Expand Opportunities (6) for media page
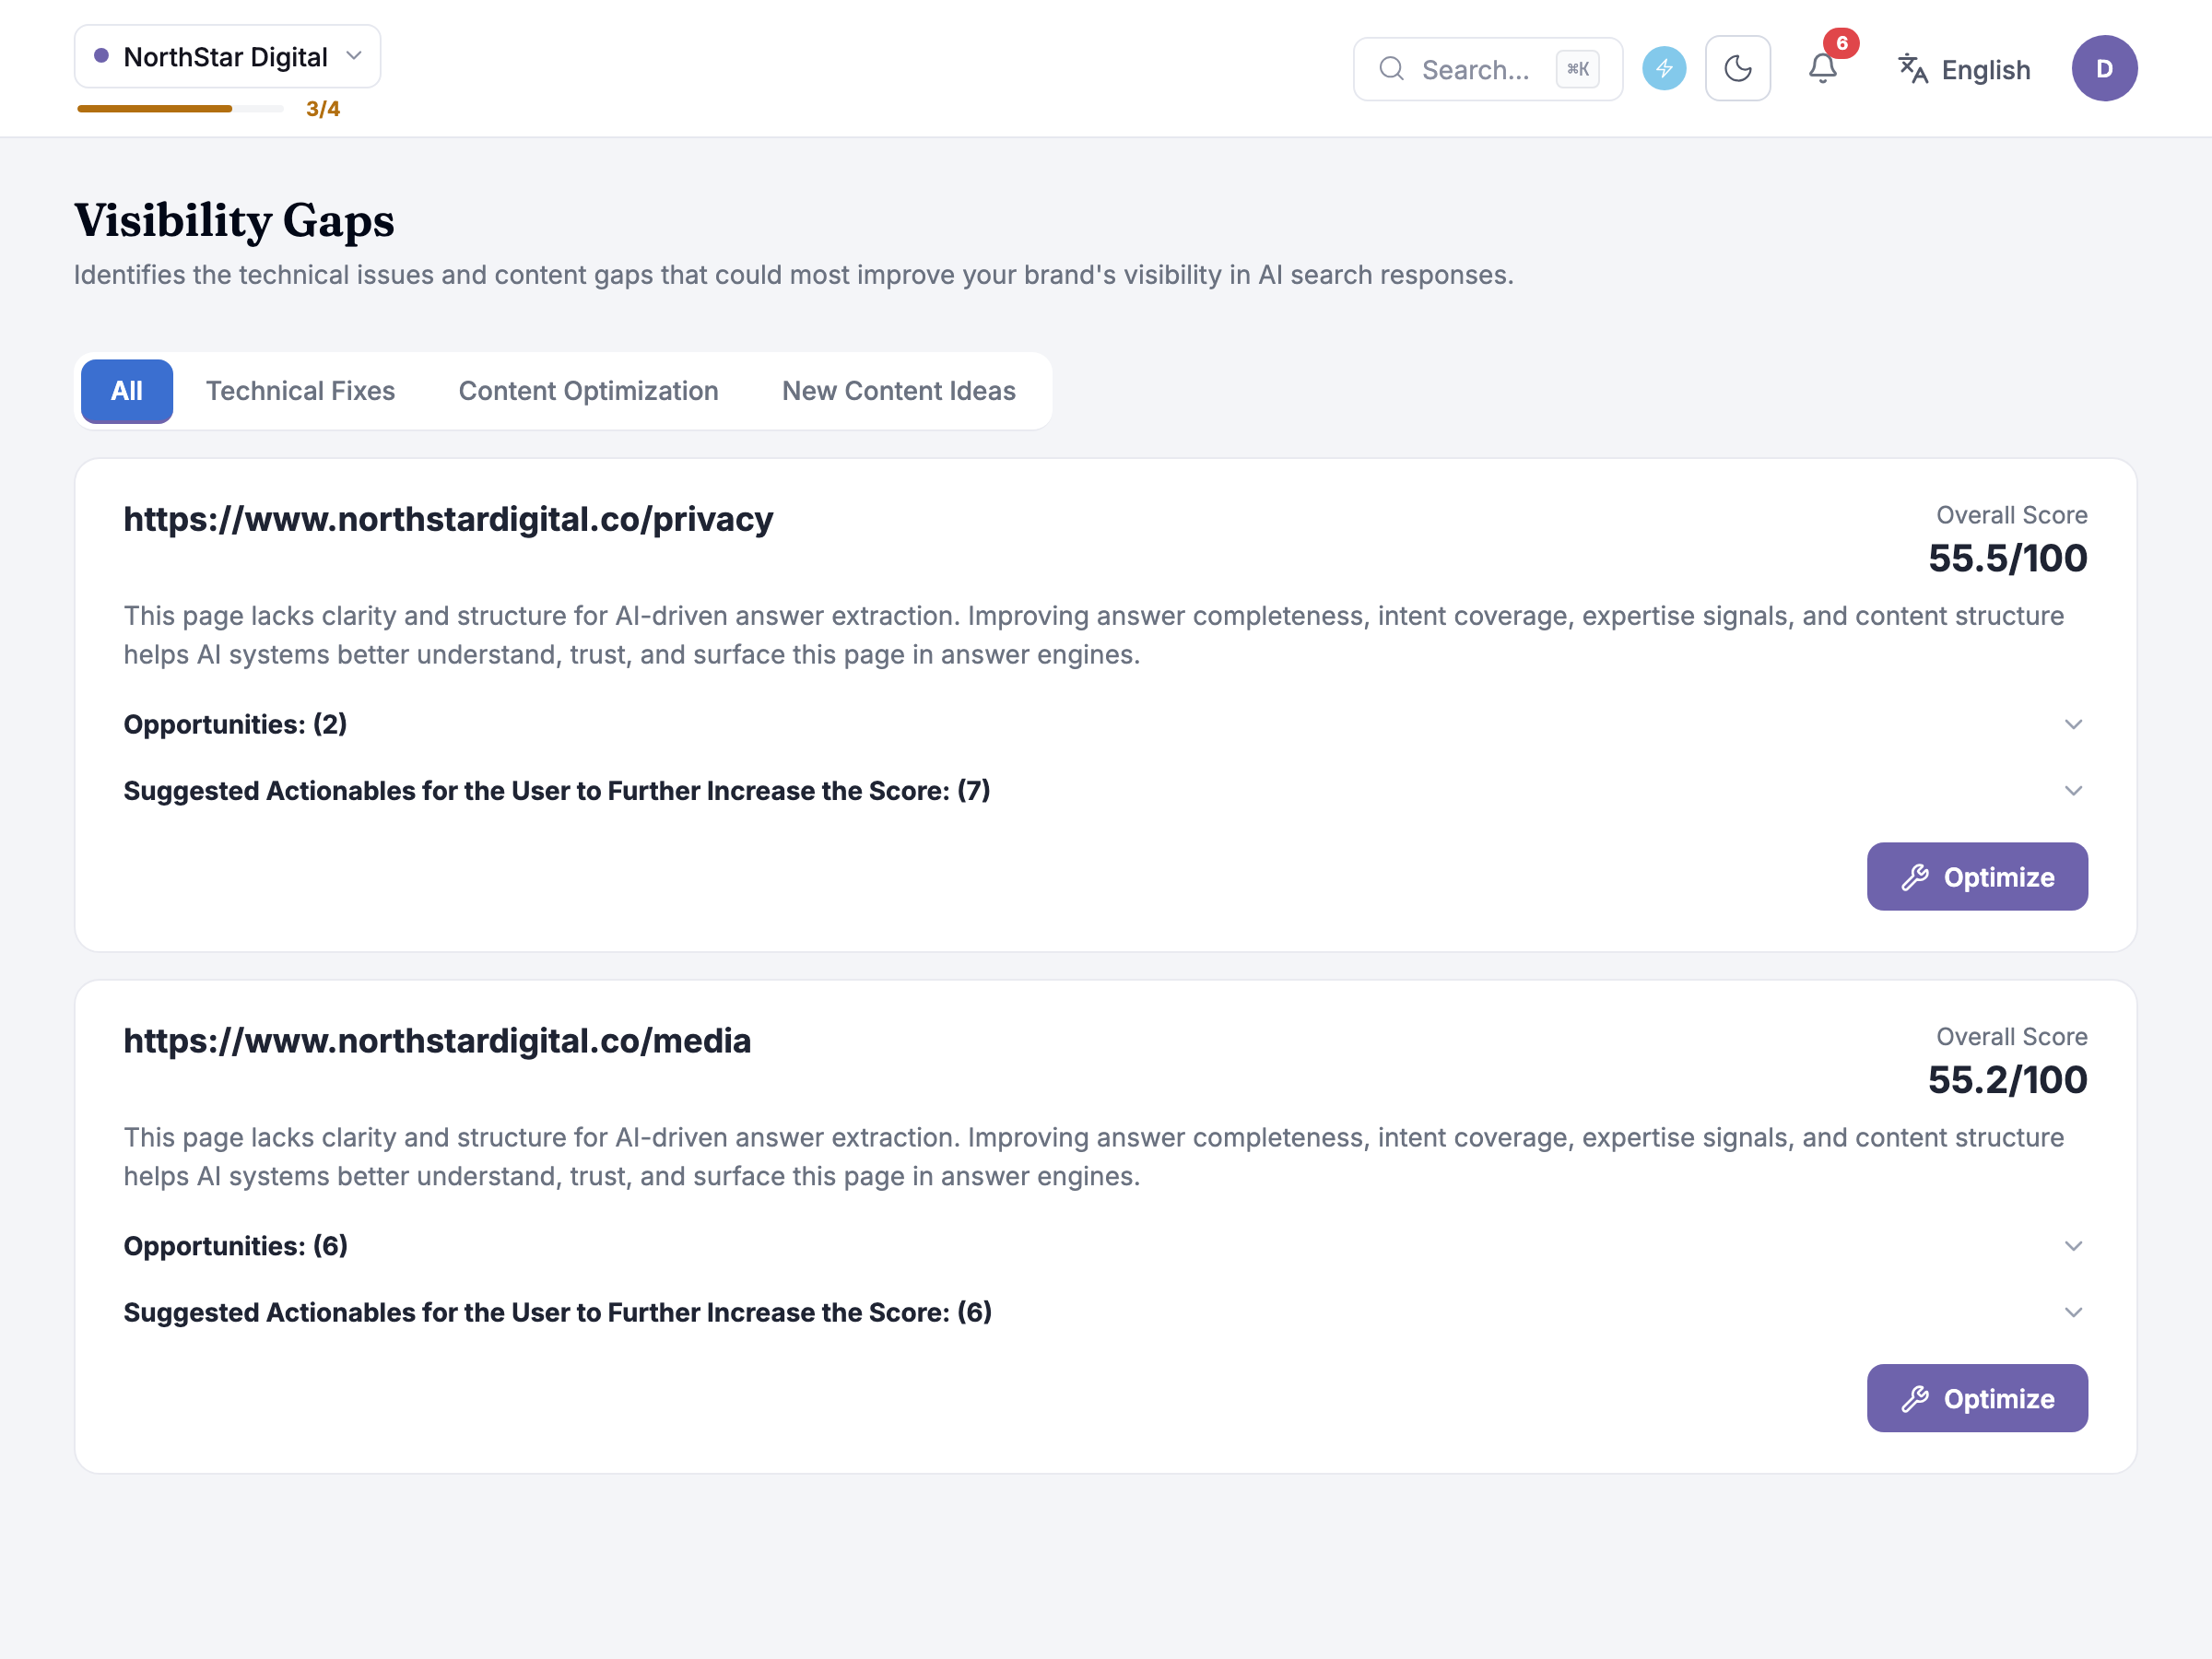The height and width of the screenshot is (1659, 2212). pyautogui.click(x=1105, y=1246)
